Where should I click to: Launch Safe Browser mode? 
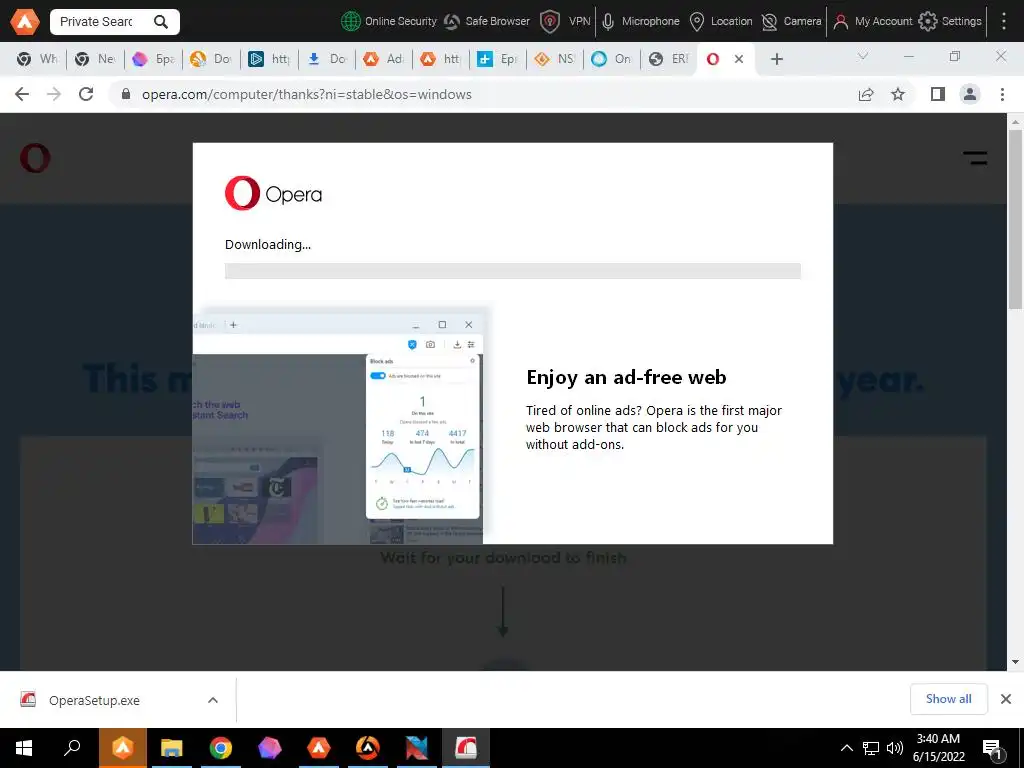pos(487,22)
